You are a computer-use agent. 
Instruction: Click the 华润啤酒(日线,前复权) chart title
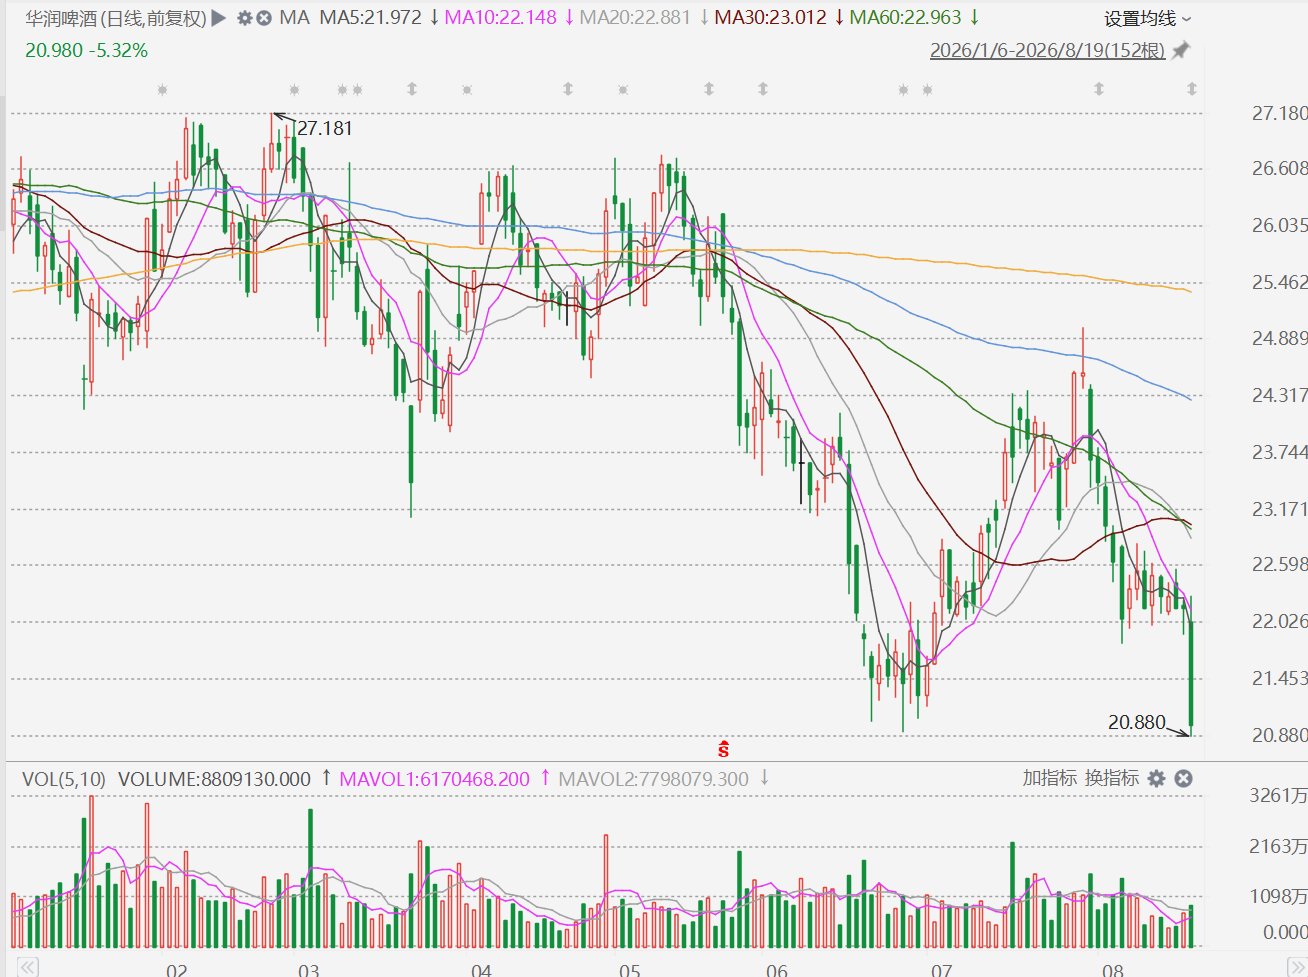[x=115, y=18]
